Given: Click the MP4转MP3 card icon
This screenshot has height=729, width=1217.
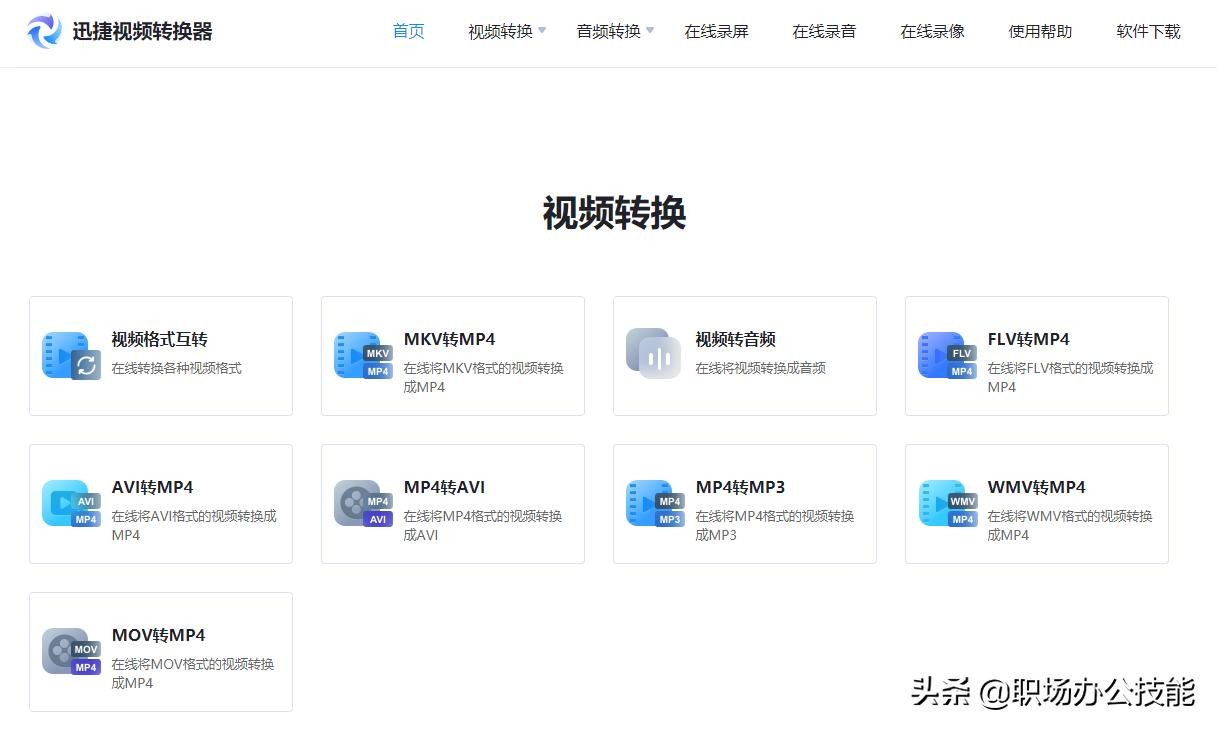Looking at the screenshot, I should tap(654, 504).
